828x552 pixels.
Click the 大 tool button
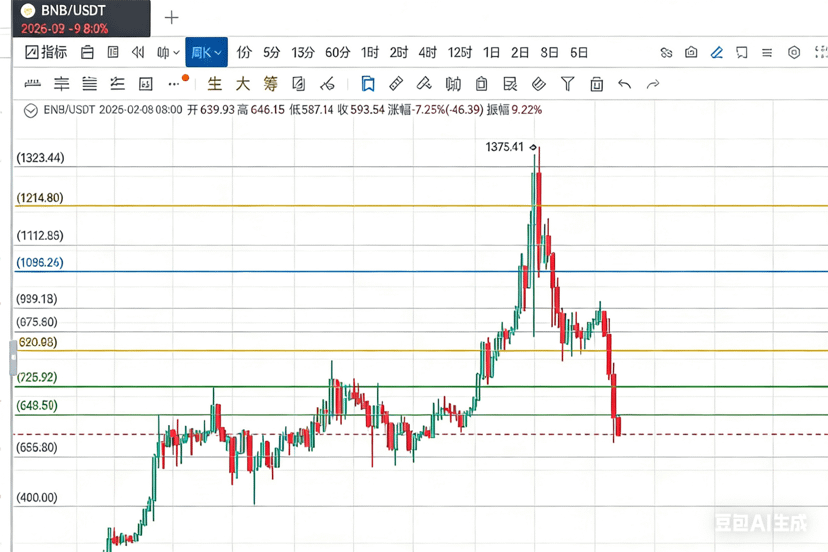[x=242, y=83]
